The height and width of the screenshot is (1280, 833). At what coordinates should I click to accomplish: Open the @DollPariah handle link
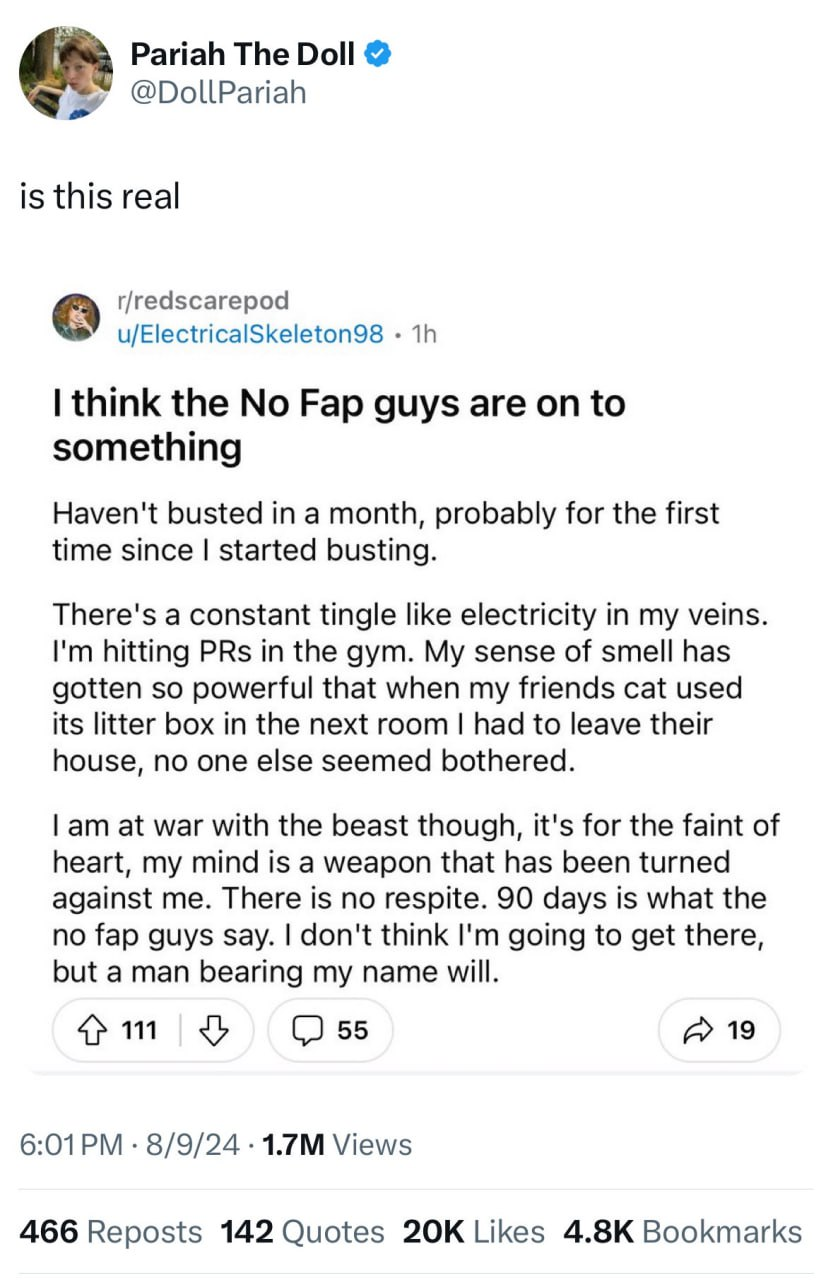[219, 93]
